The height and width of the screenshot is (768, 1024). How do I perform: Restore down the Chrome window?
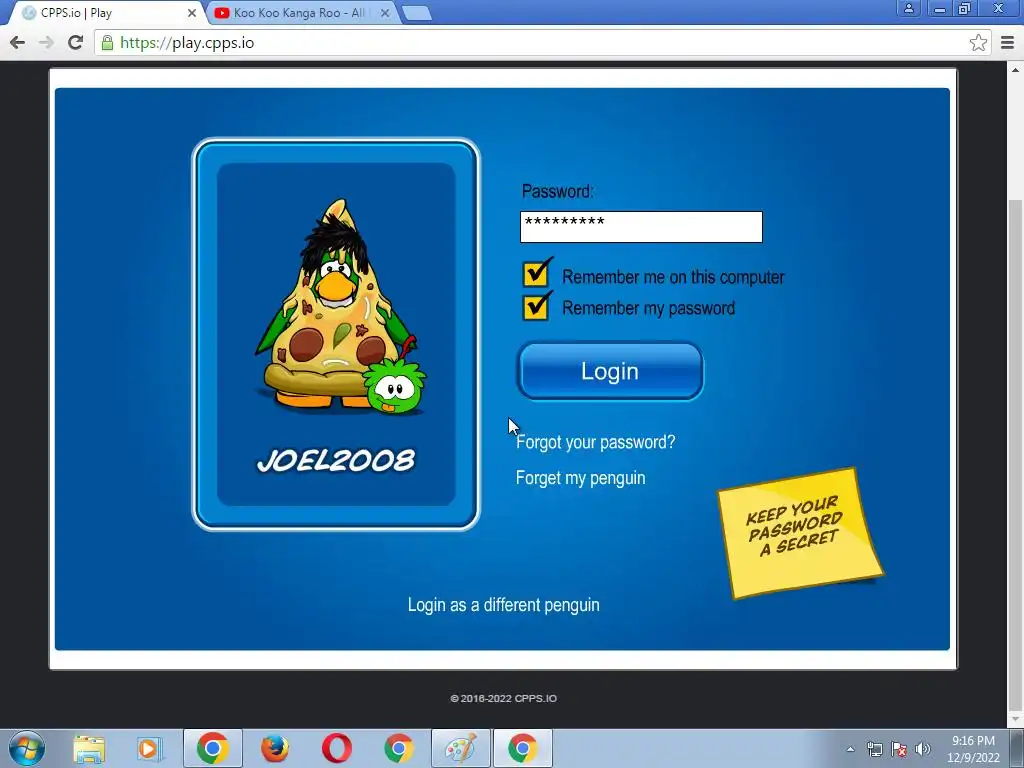pyautogui.click(x=965, y=8)
